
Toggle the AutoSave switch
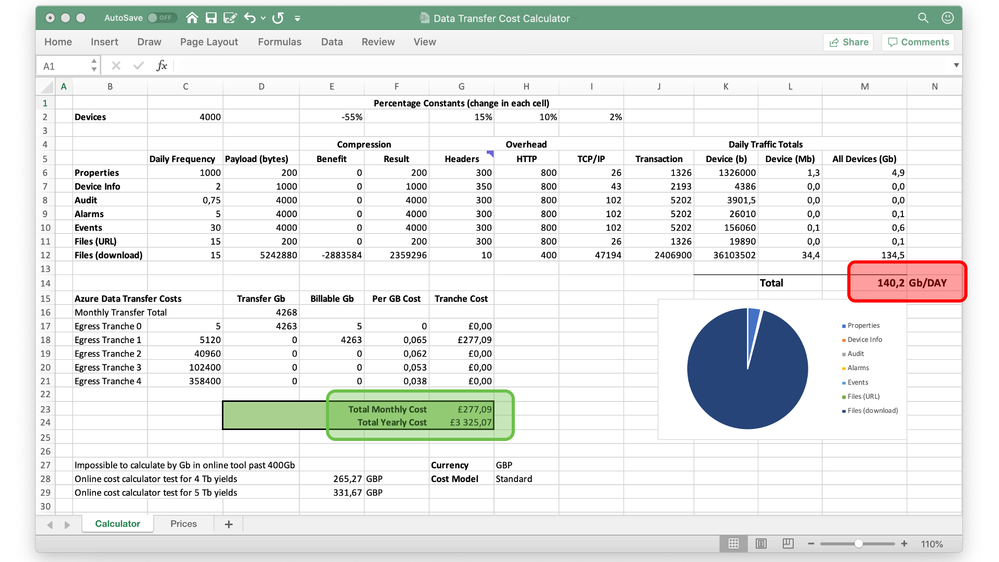click(x=161, y=18)
